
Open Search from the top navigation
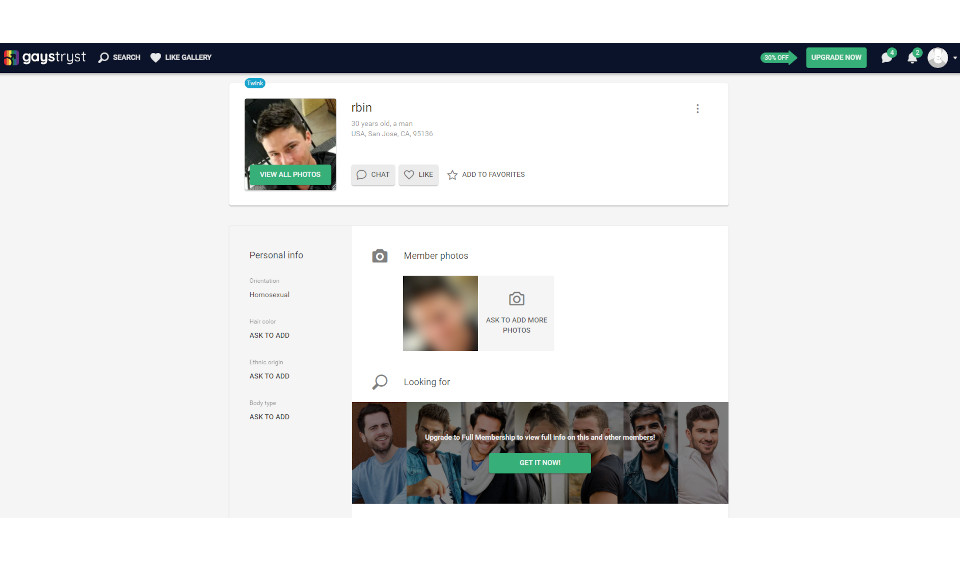(119, 58)
